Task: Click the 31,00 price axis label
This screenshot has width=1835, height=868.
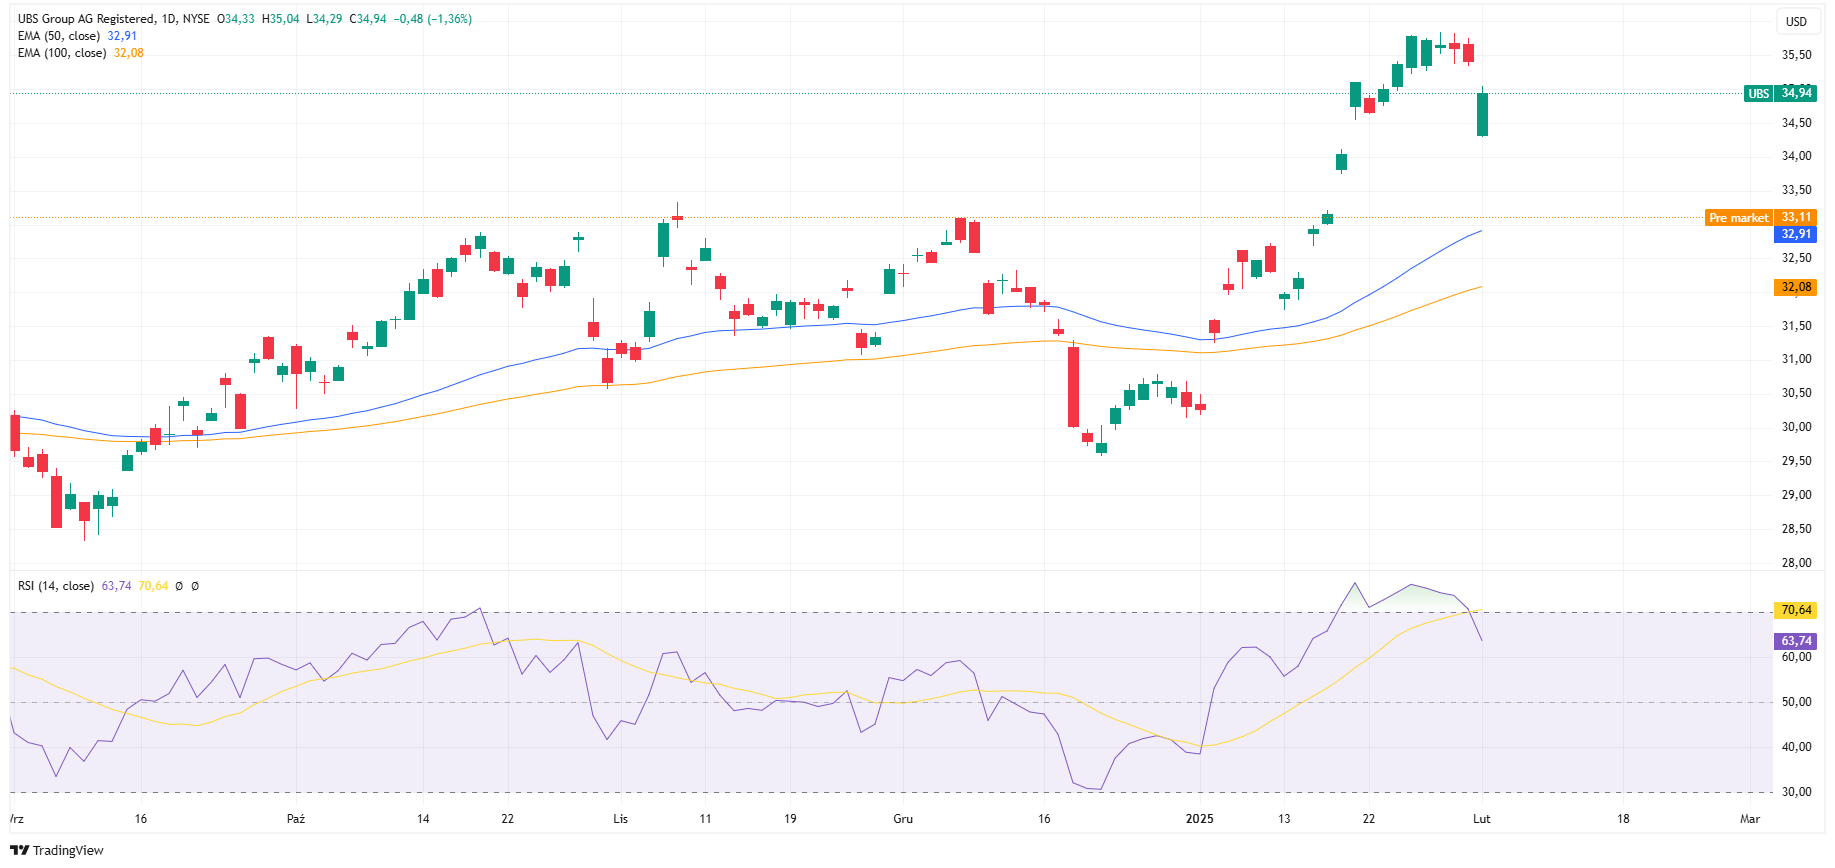Action: [x=1796, y=359]
